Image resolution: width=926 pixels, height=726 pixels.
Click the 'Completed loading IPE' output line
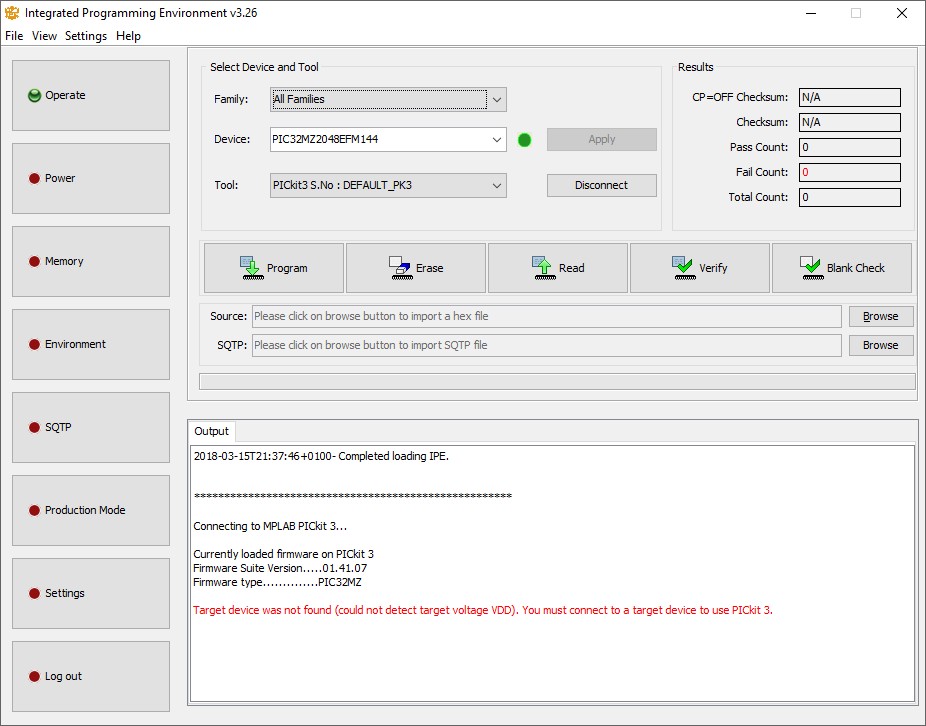pyautogui.click(x=321, y=457)
